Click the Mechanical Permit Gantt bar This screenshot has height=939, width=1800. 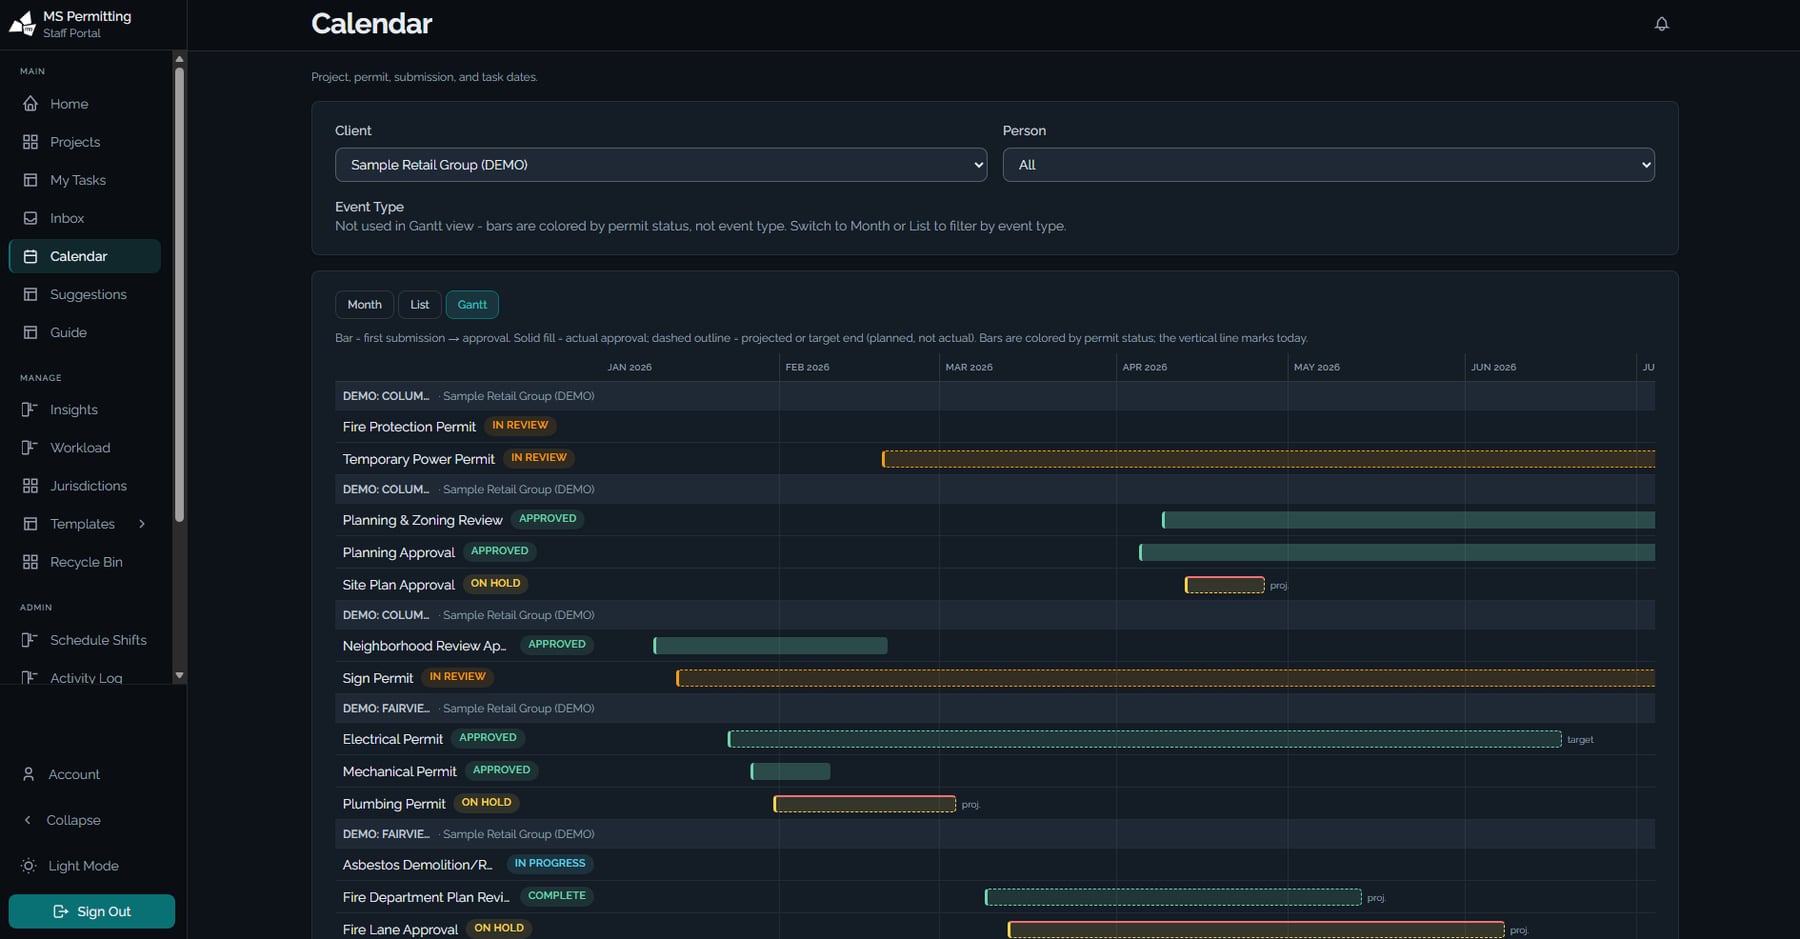click(x=790, y=771)
